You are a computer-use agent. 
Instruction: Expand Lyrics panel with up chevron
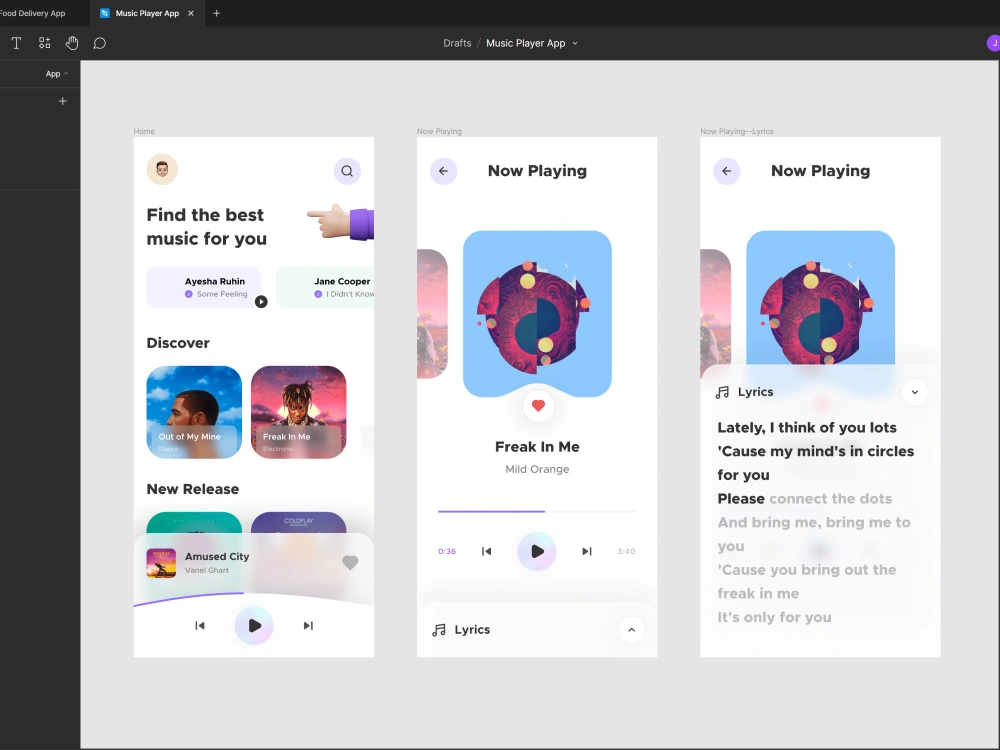[x=631, y=630]
